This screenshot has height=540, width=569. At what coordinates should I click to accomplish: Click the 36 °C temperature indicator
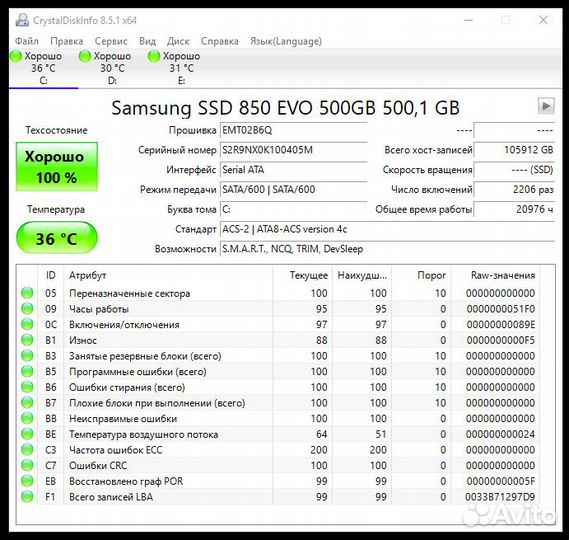(x=57, y=238)
